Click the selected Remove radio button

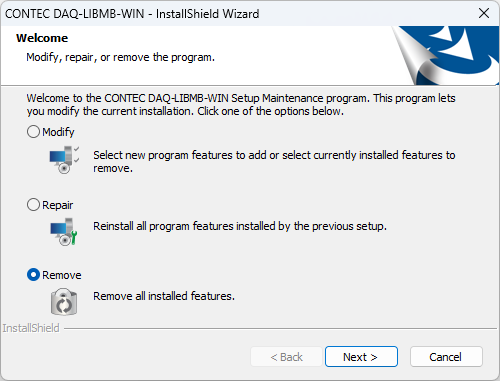(x=33, y=275)
